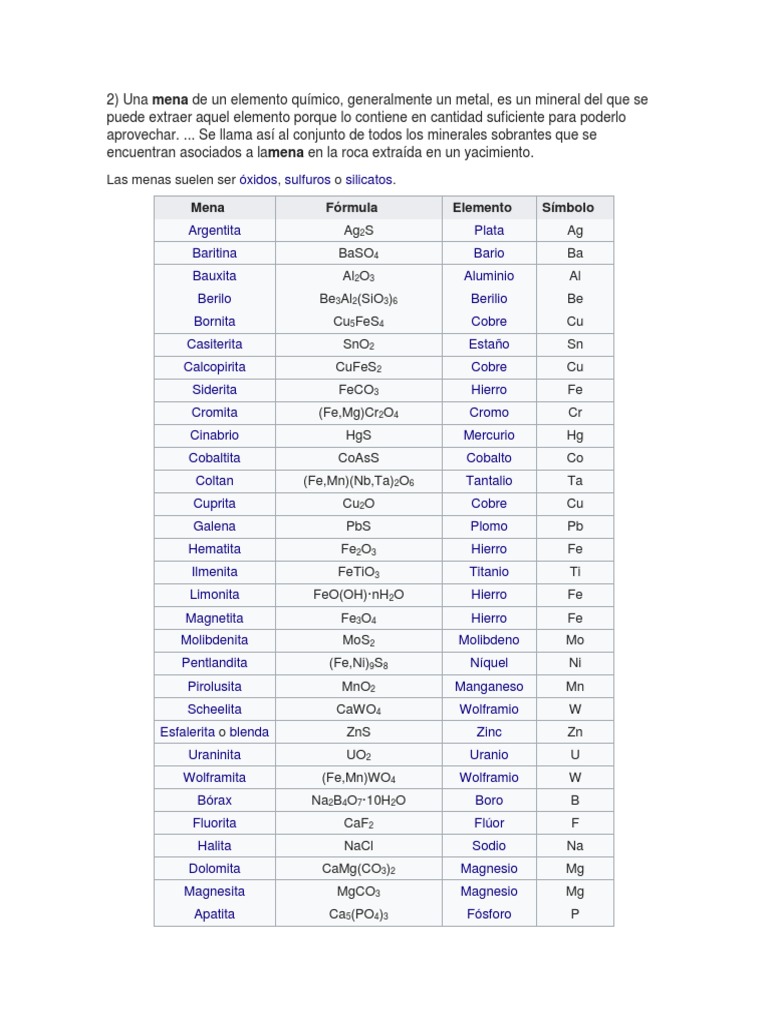Open the Galena mineral page
The height and width of the screenshot is (1024, 768).
(x=214, y=526)
